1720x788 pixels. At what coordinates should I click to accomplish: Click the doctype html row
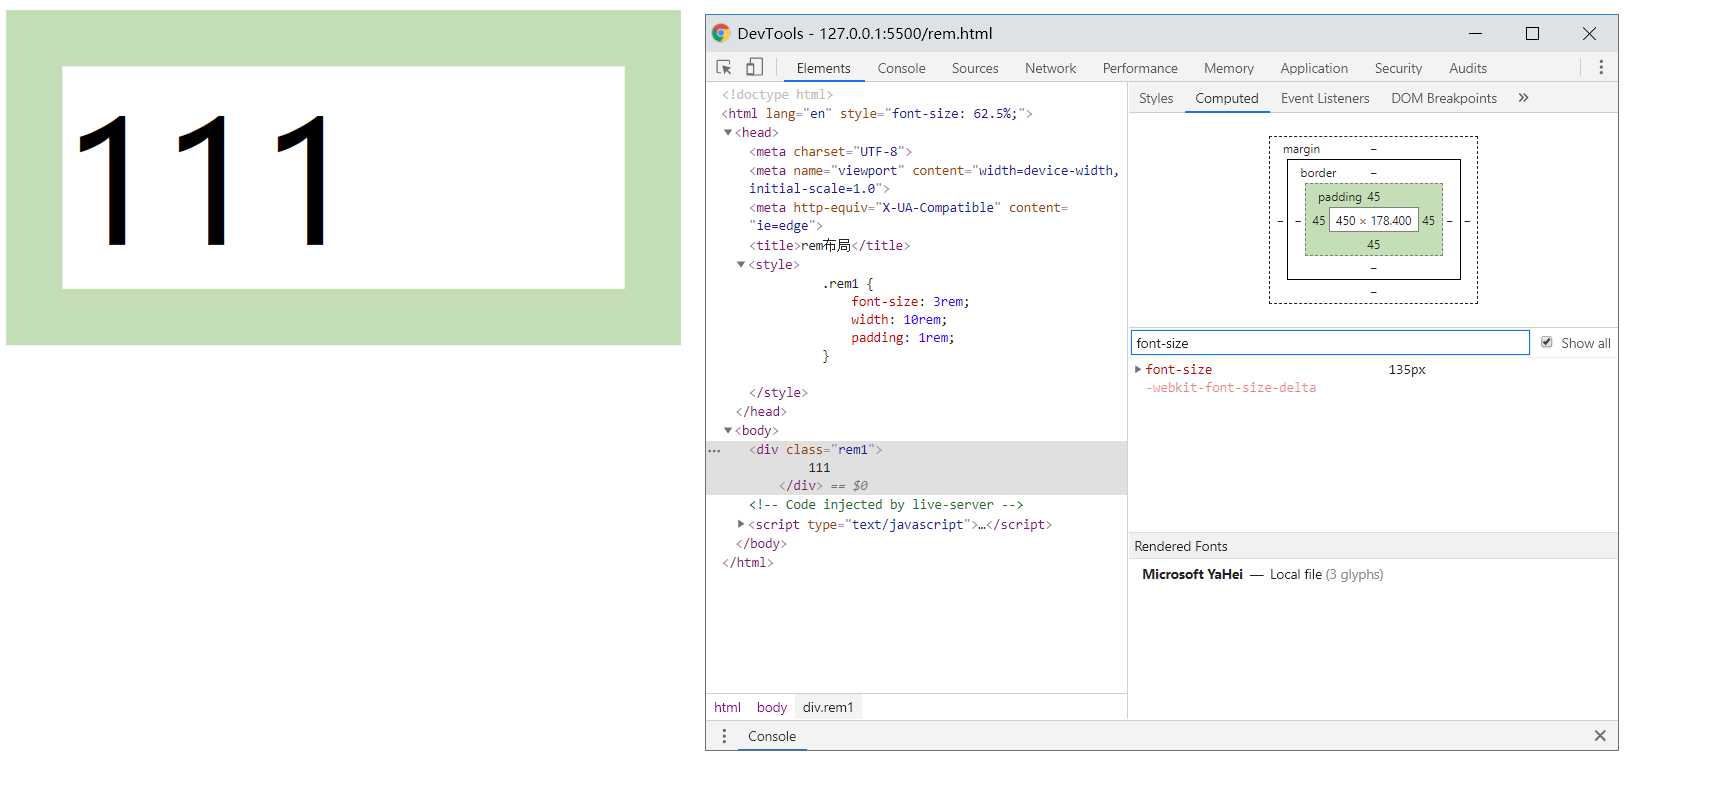(777, 95)
